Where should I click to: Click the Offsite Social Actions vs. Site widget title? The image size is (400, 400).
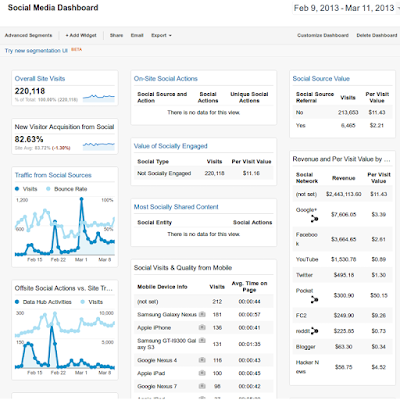point(64,288)
